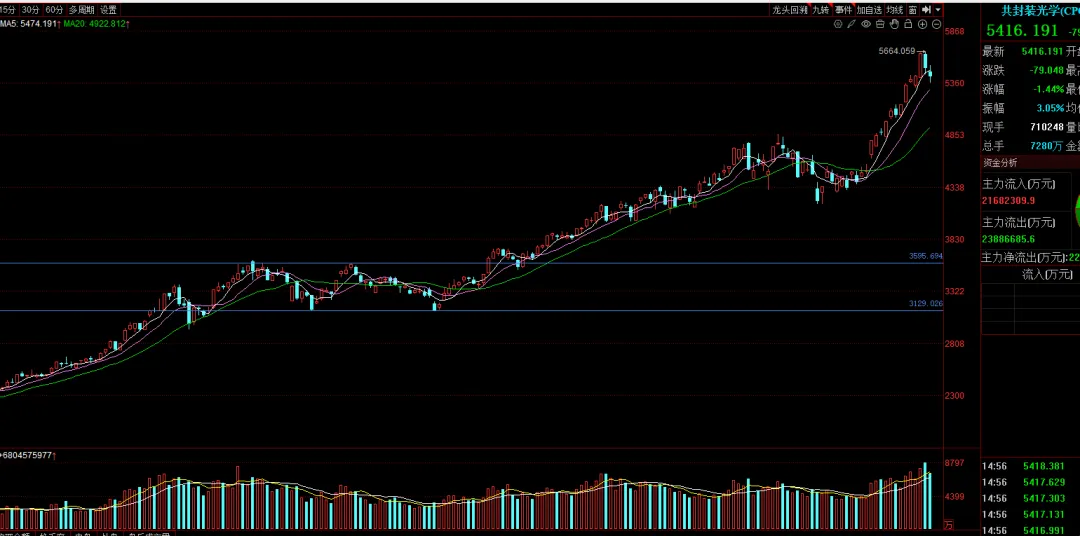Open the 事件 events button

pyautogui.click(x=844, y=10)
